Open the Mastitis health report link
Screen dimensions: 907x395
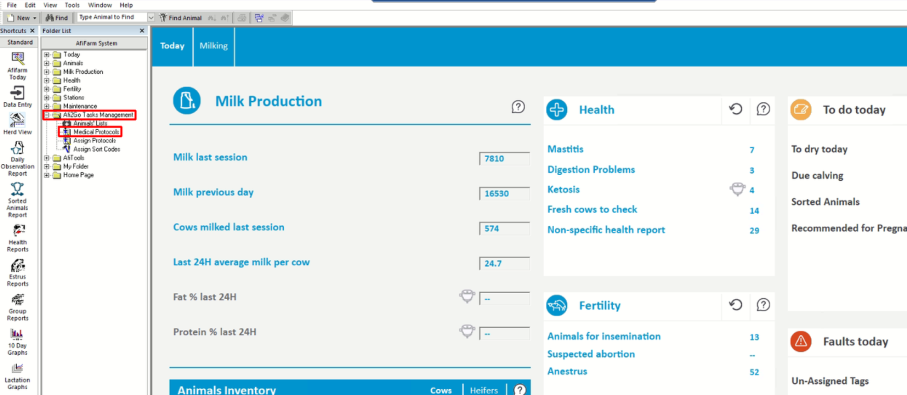click(565, 149)
